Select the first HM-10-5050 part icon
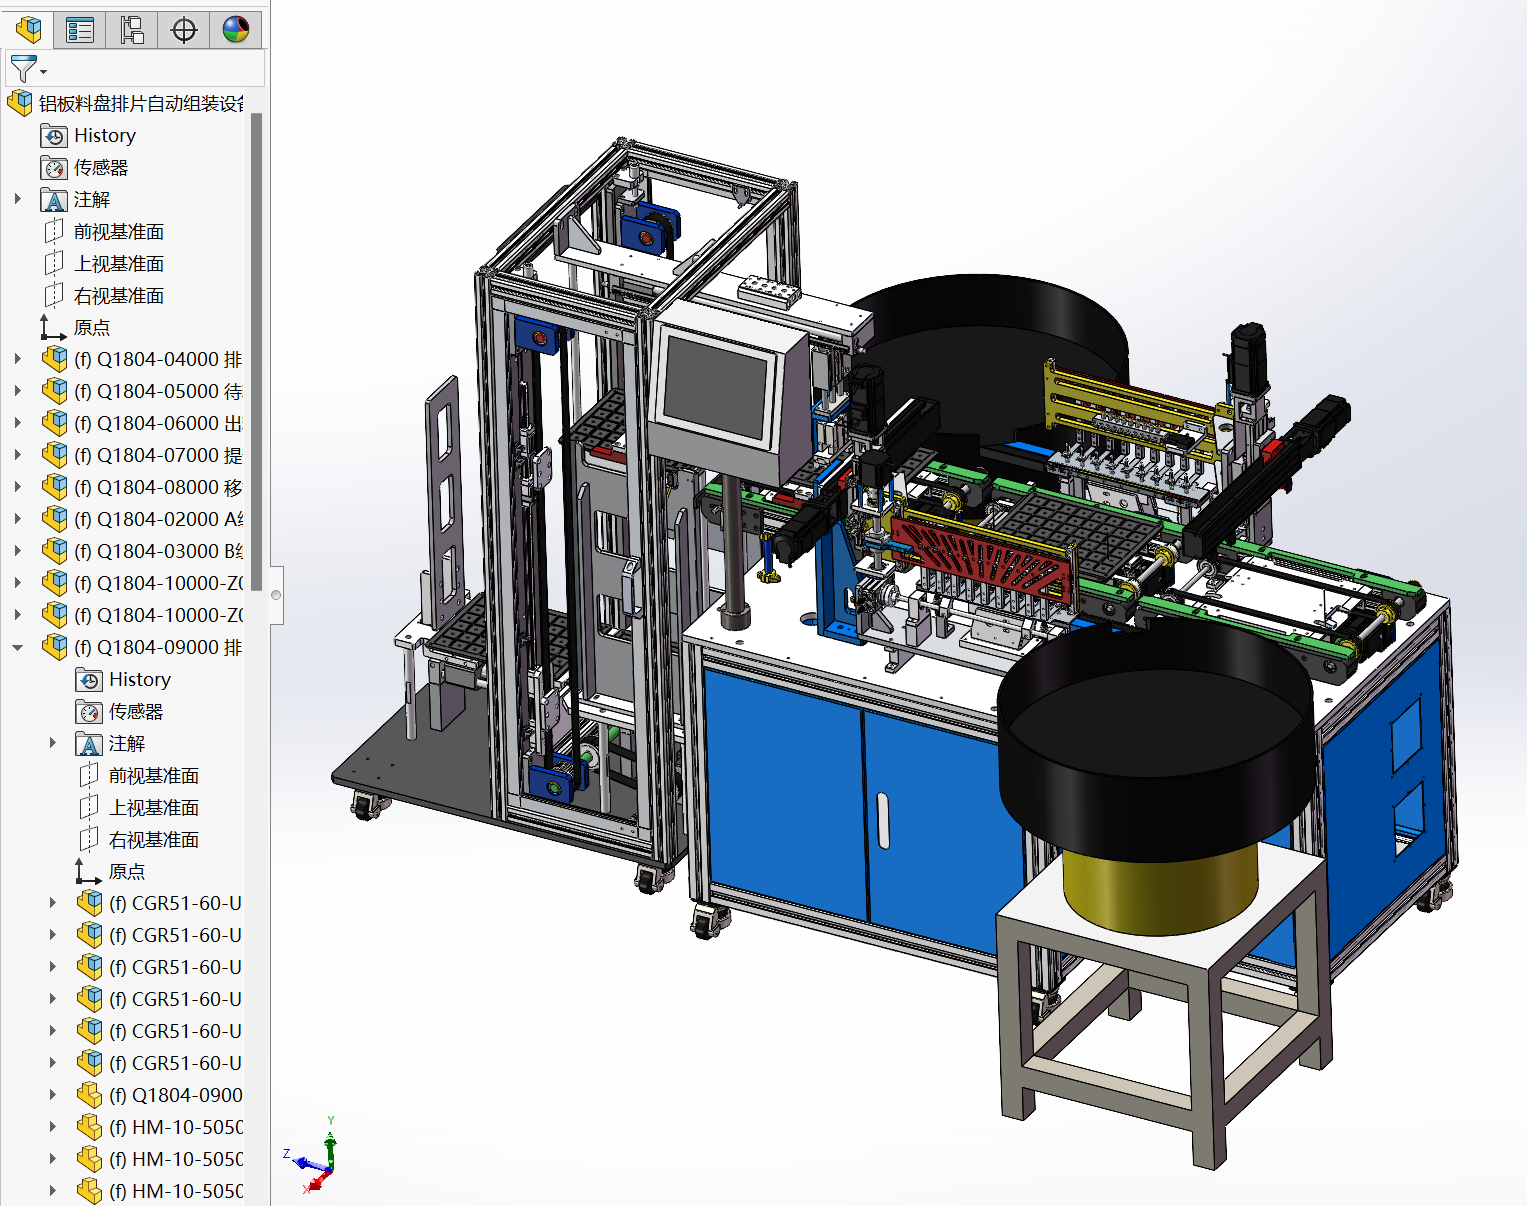1527x1206 pixels. pos(90,1127)
